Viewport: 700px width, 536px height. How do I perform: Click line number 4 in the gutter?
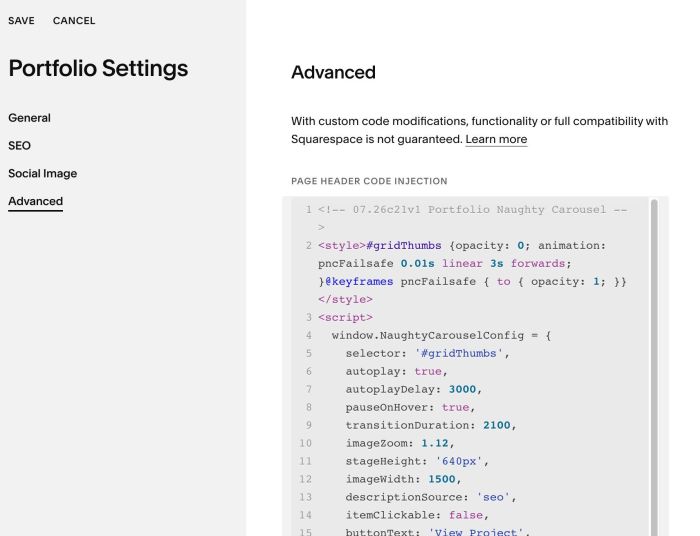(308, 336)
